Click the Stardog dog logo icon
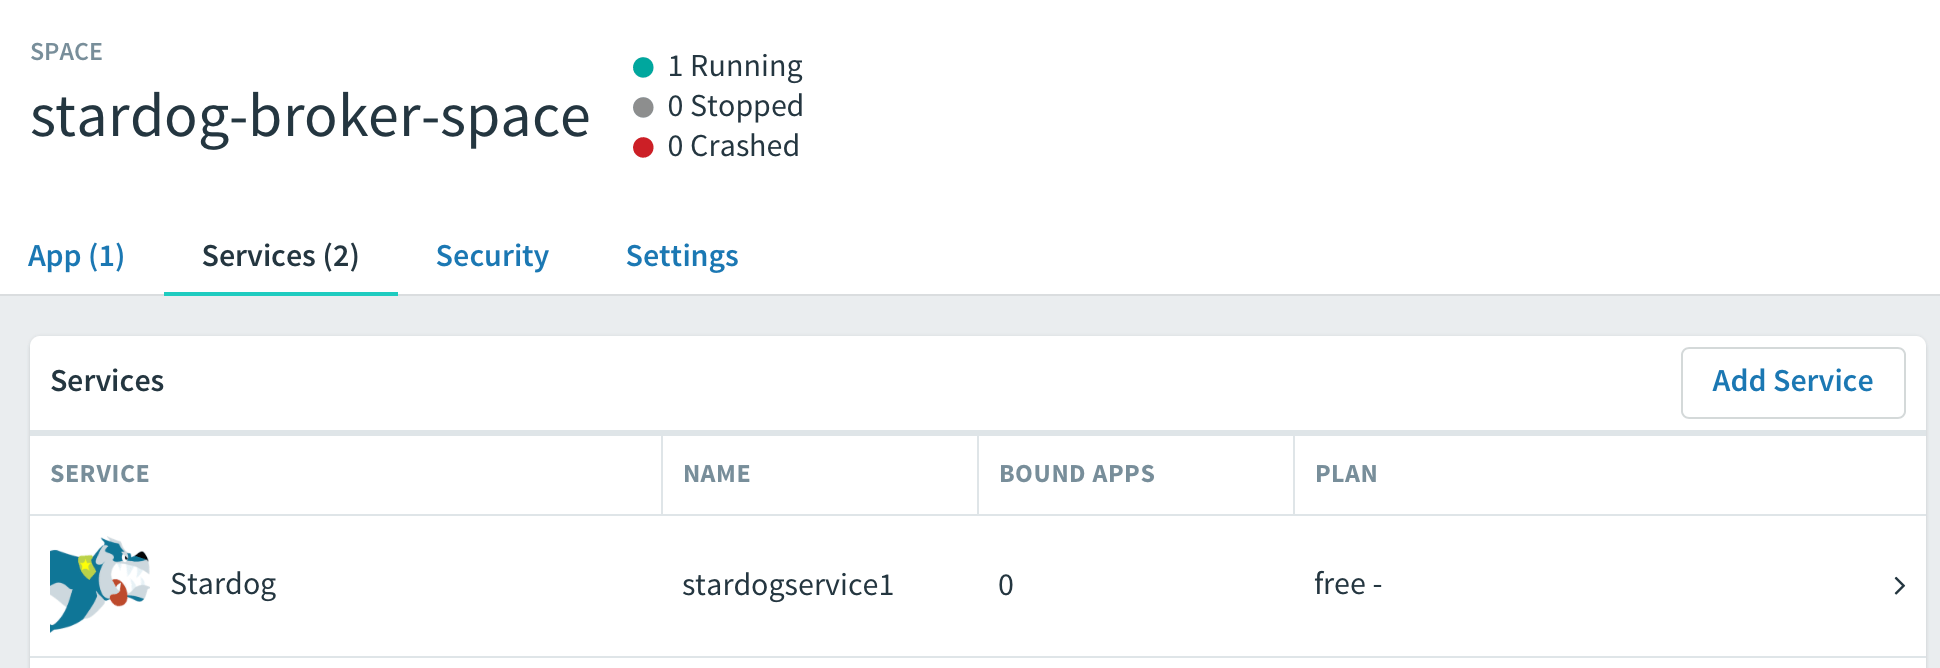This screenshot has height=668, width=1940. pyautogui.click(x=99, y=585)
